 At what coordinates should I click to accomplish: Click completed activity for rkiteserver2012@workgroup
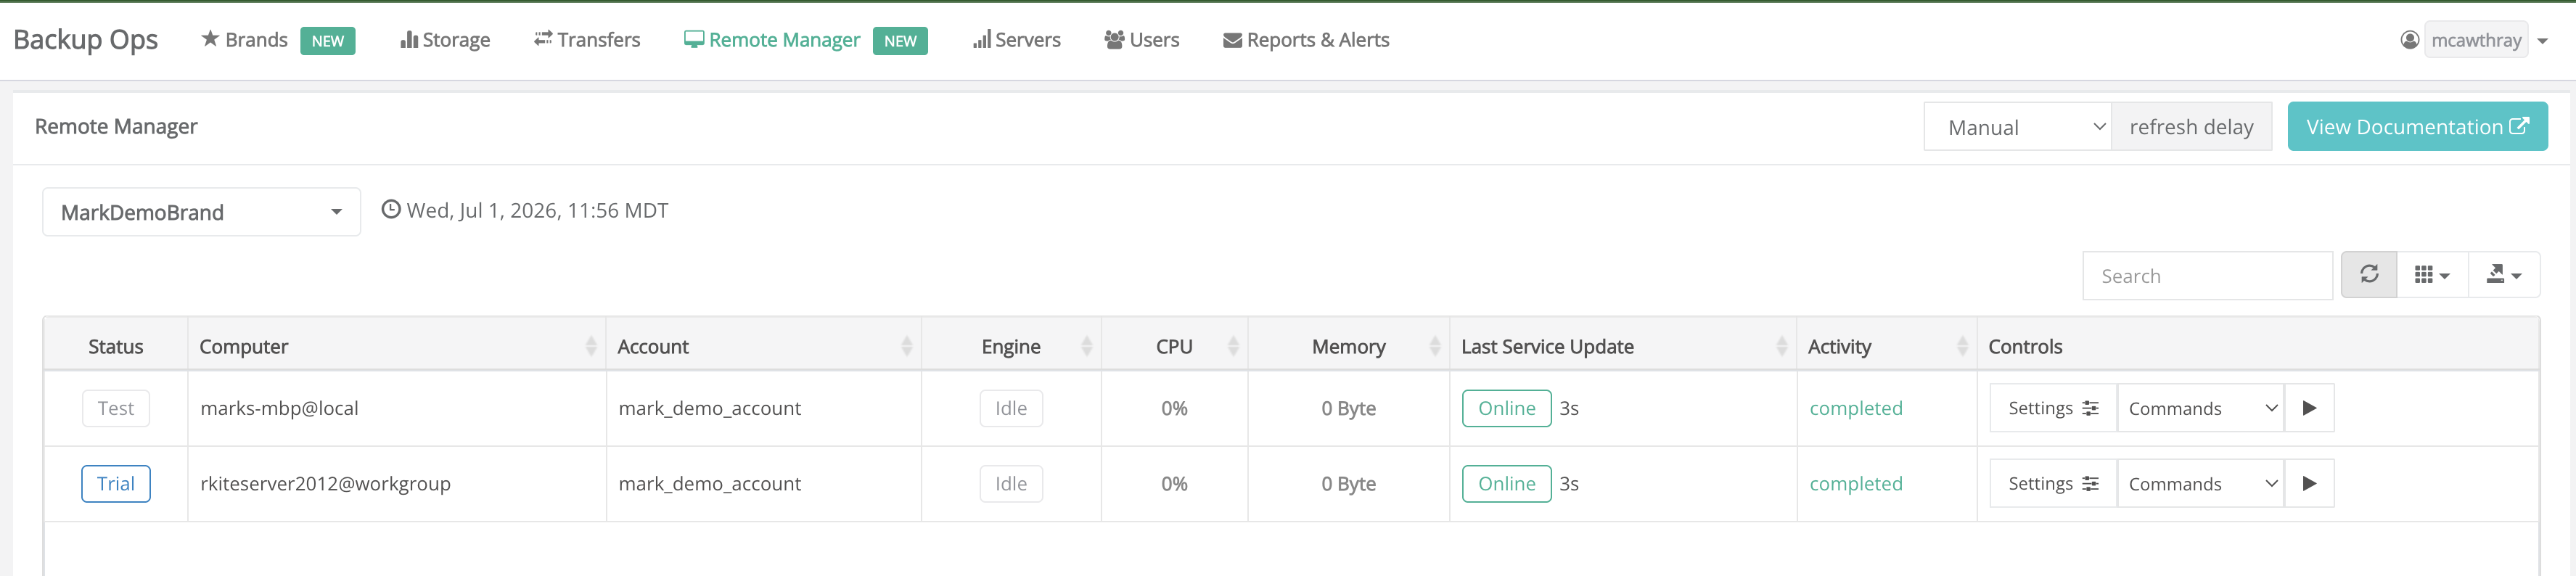pos(1856,484)
